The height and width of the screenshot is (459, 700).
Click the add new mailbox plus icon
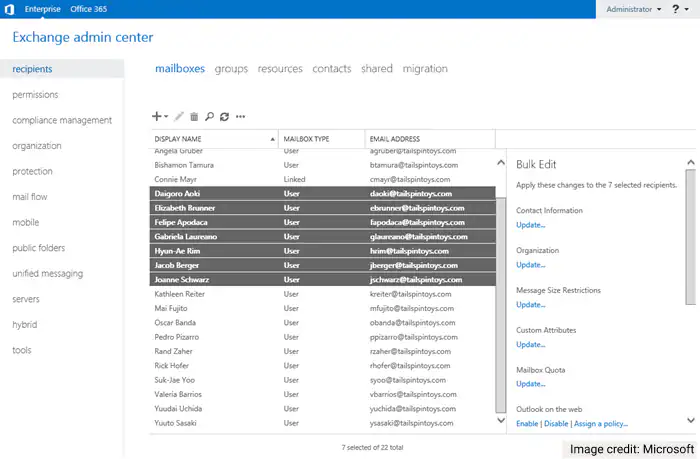pyautogui.click(x=156, y=117)
